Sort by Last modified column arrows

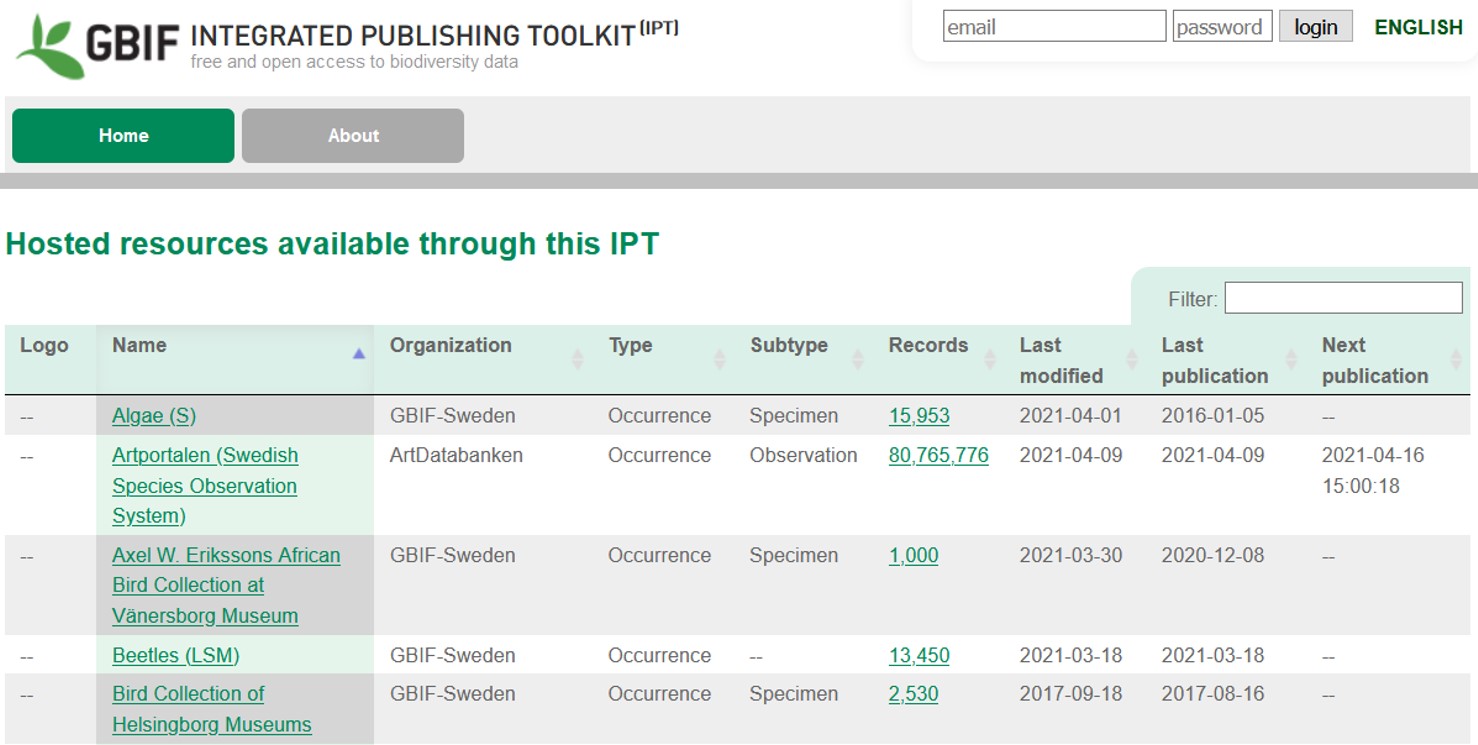[x=1132, y=359]
